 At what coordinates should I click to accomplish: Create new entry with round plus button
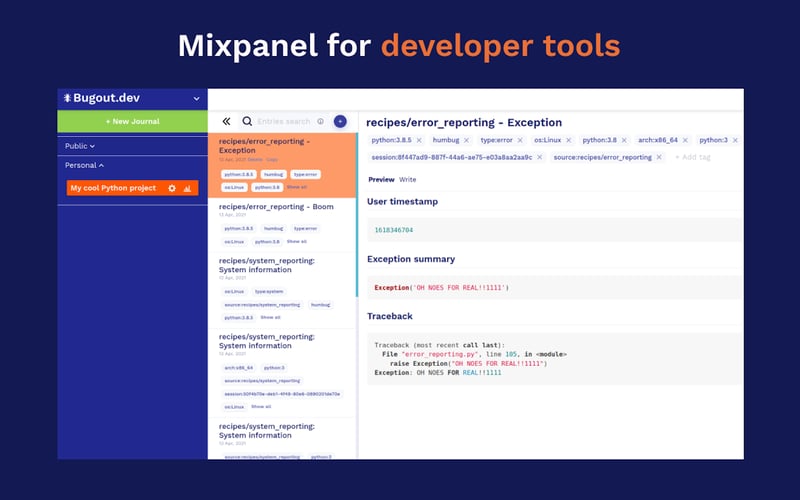[x=340, y=121]
